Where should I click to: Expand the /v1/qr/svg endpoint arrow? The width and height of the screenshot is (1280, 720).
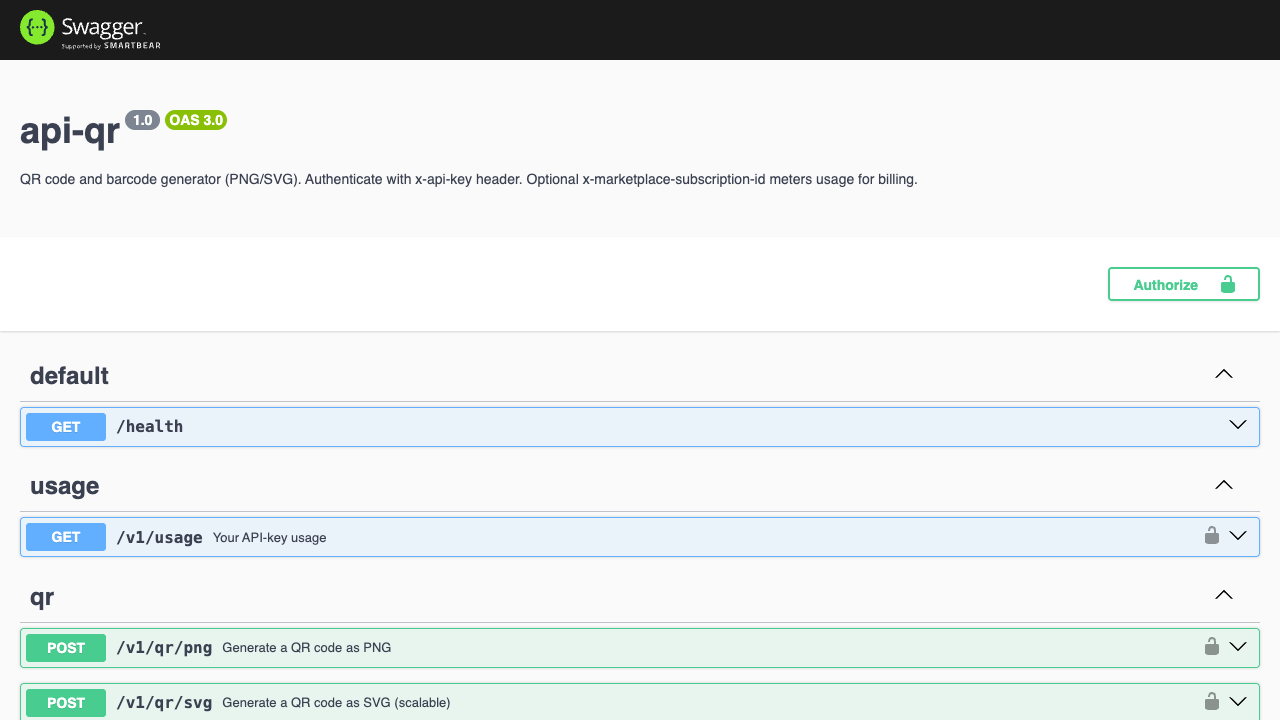tap(1238, 701)
